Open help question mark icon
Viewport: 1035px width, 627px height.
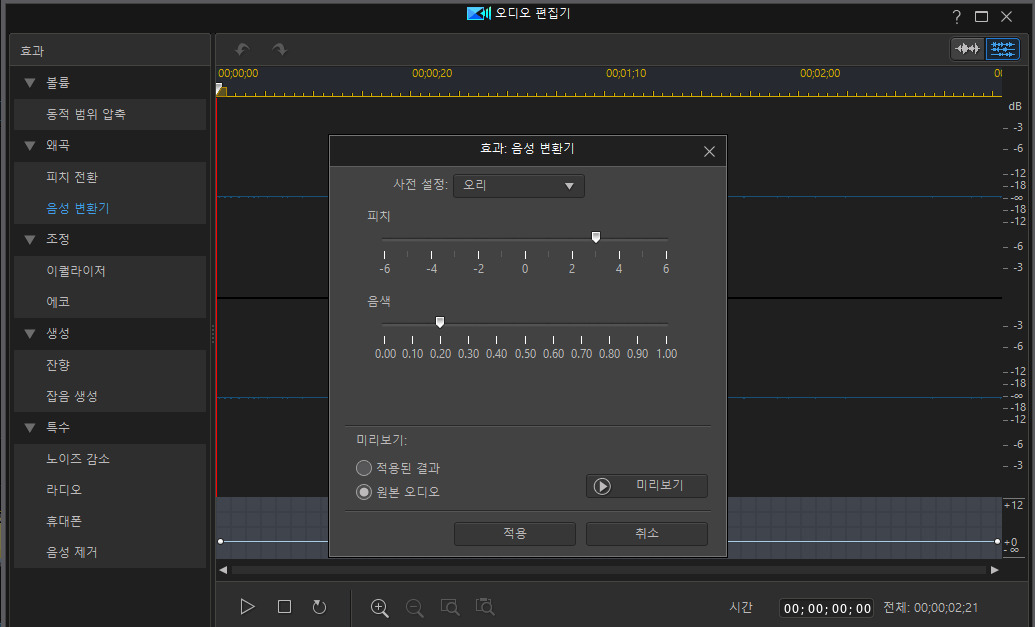pos(956,16)
